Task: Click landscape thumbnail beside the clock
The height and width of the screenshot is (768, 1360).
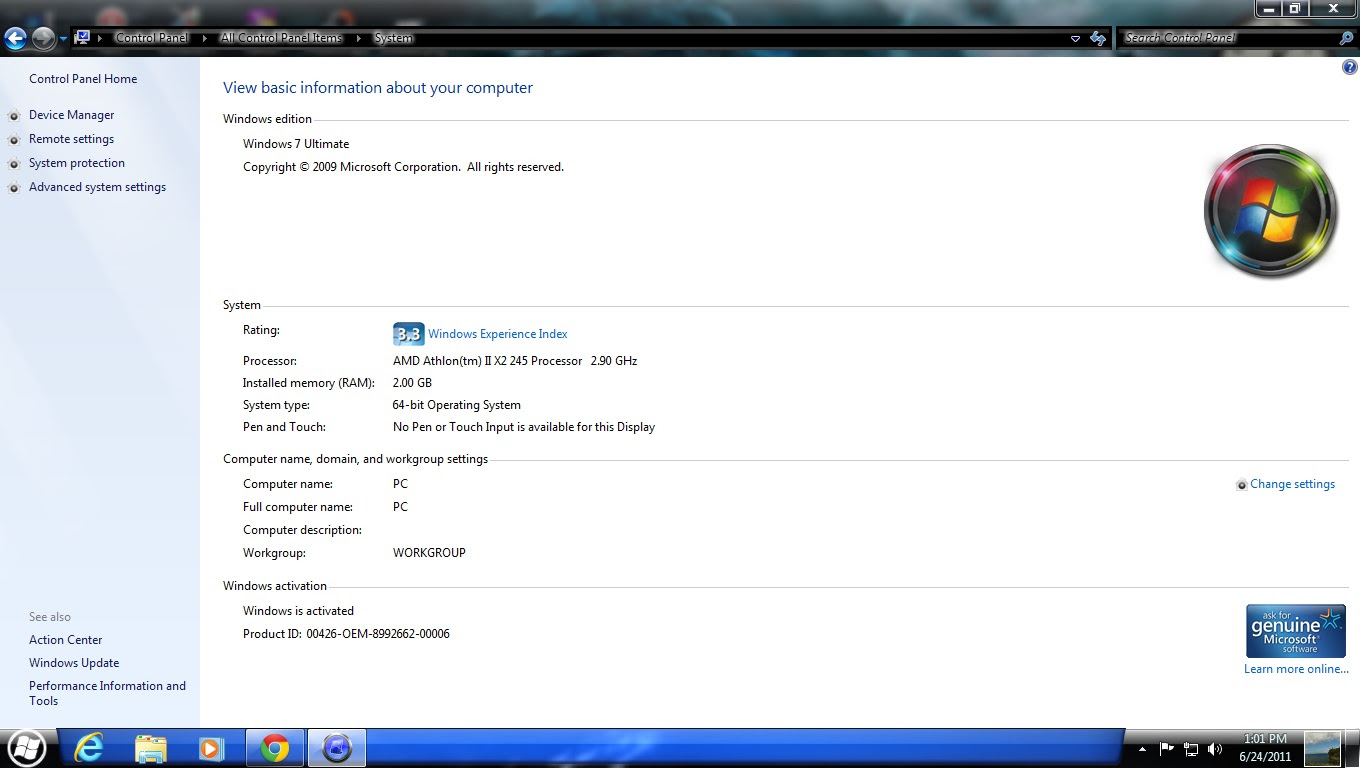Action: pos(1322,748)
